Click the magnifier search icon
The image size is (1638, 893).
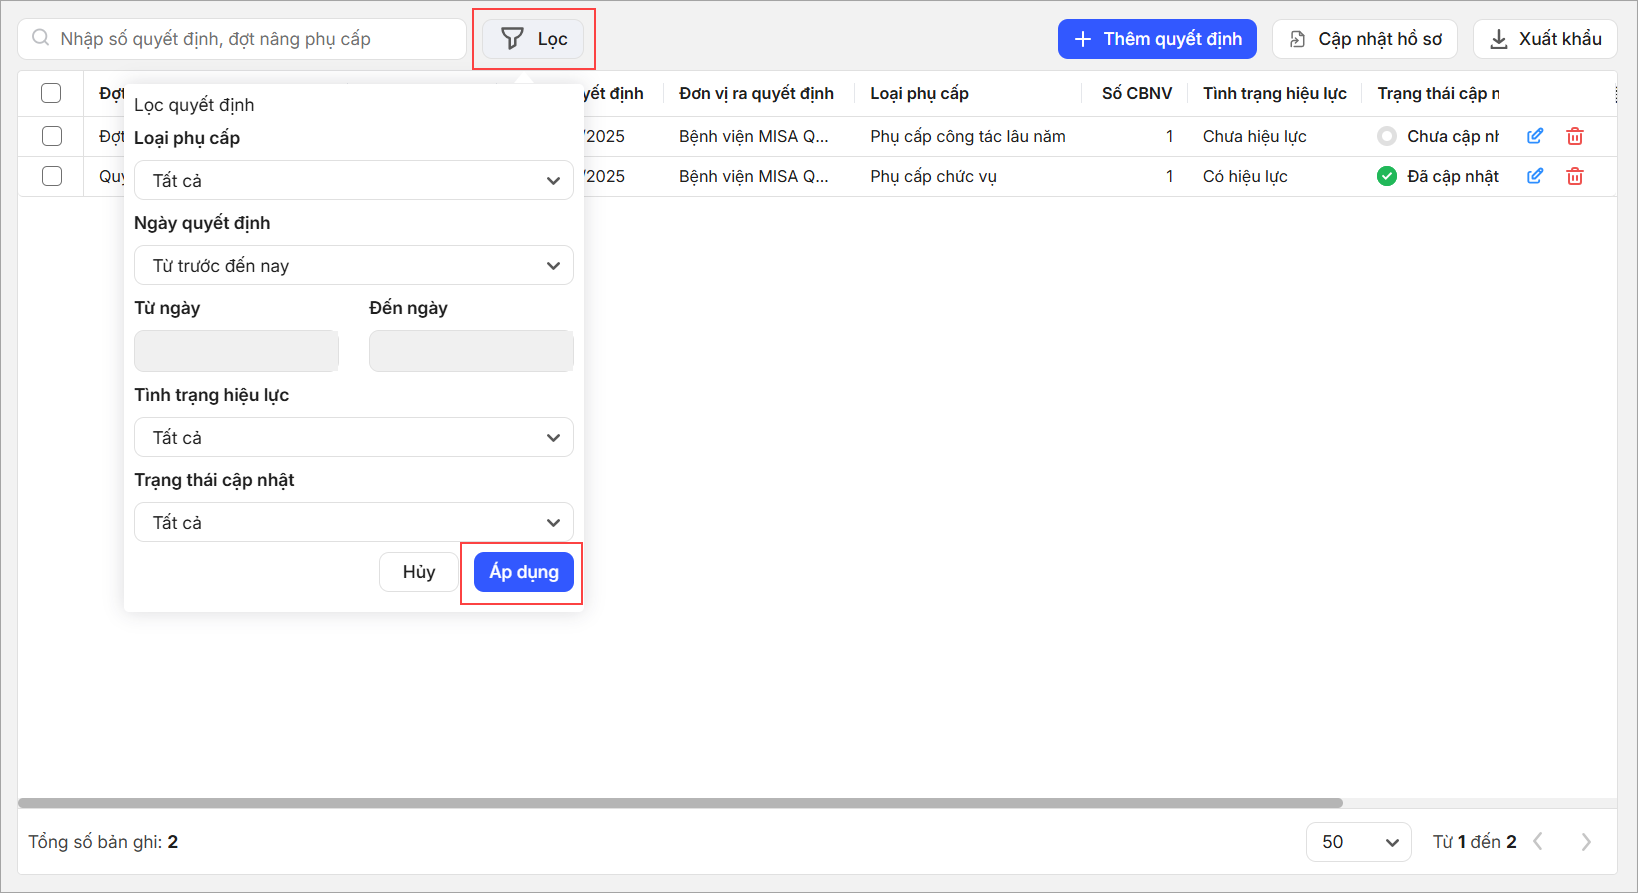[x=41, y=38]
